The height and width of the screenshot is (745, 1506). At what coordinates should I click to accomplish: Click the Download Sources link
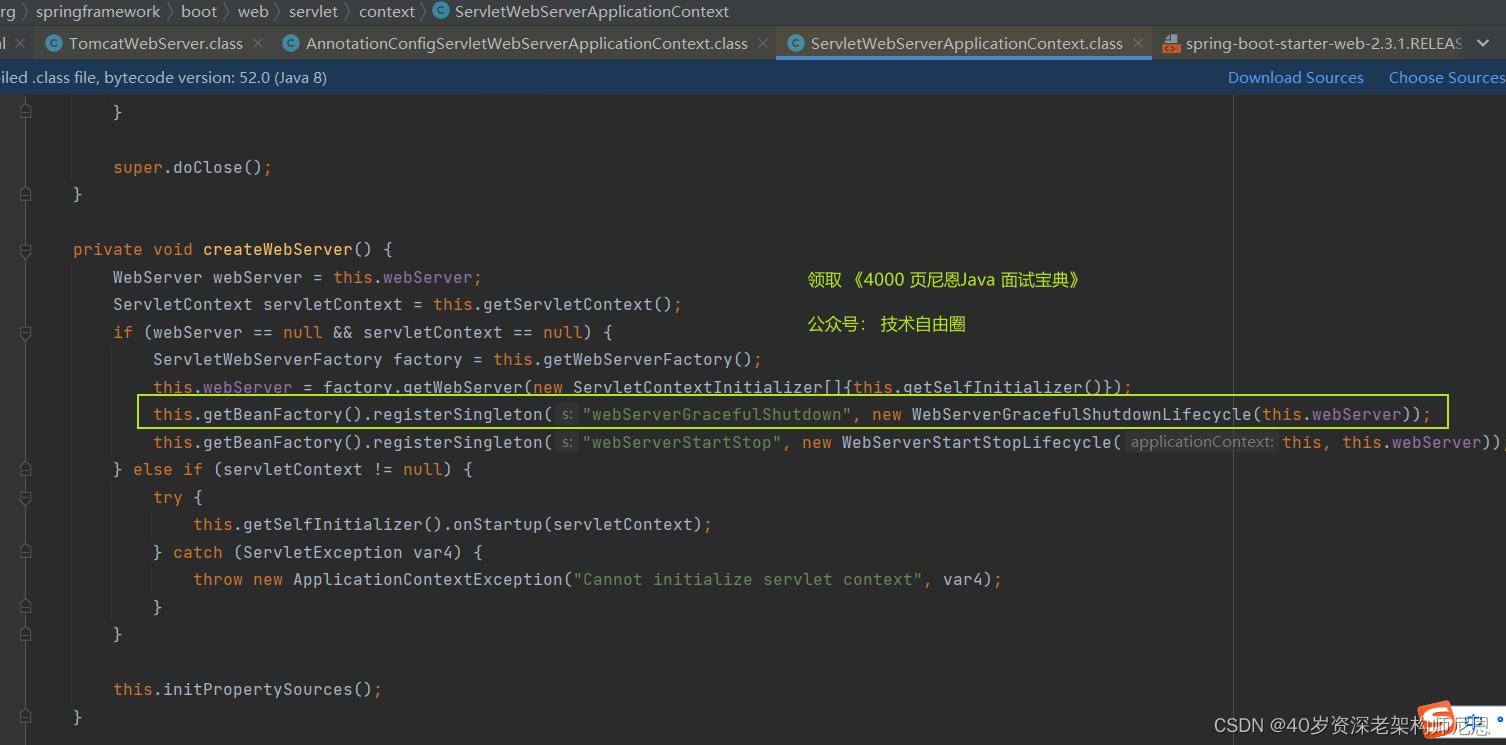1295,78
